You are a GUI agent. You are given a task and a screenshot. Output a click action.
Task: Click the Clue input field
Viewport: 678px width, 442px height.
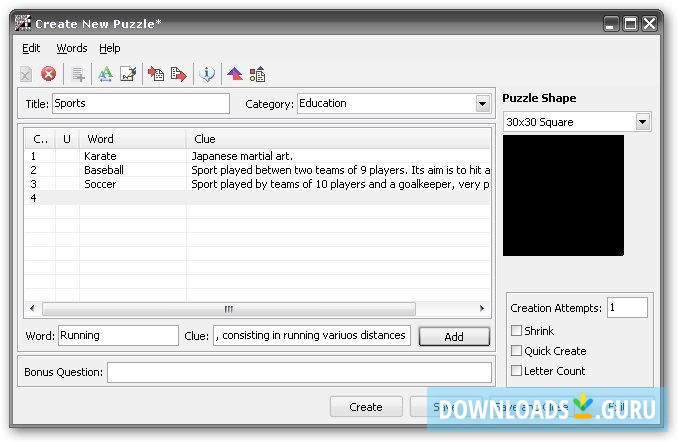311,336
